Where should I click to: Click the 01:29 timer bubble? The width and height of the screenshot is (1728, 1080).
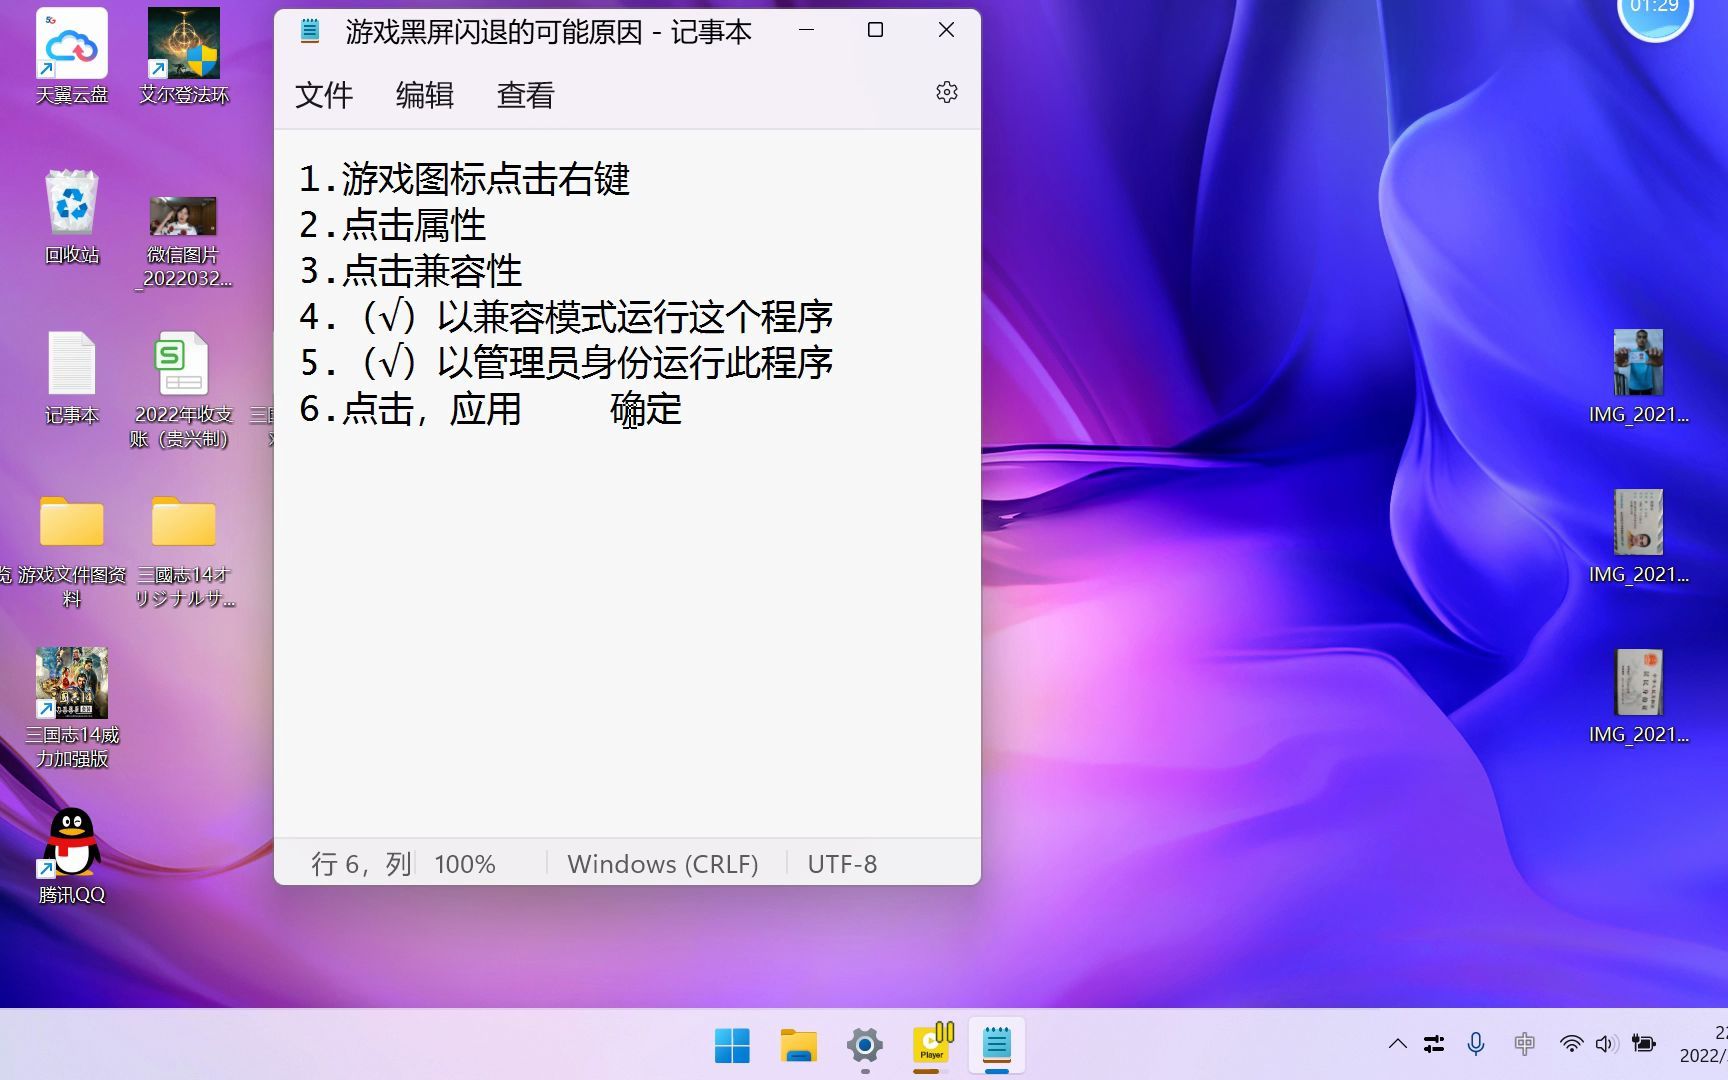(x=1655, y=12)
